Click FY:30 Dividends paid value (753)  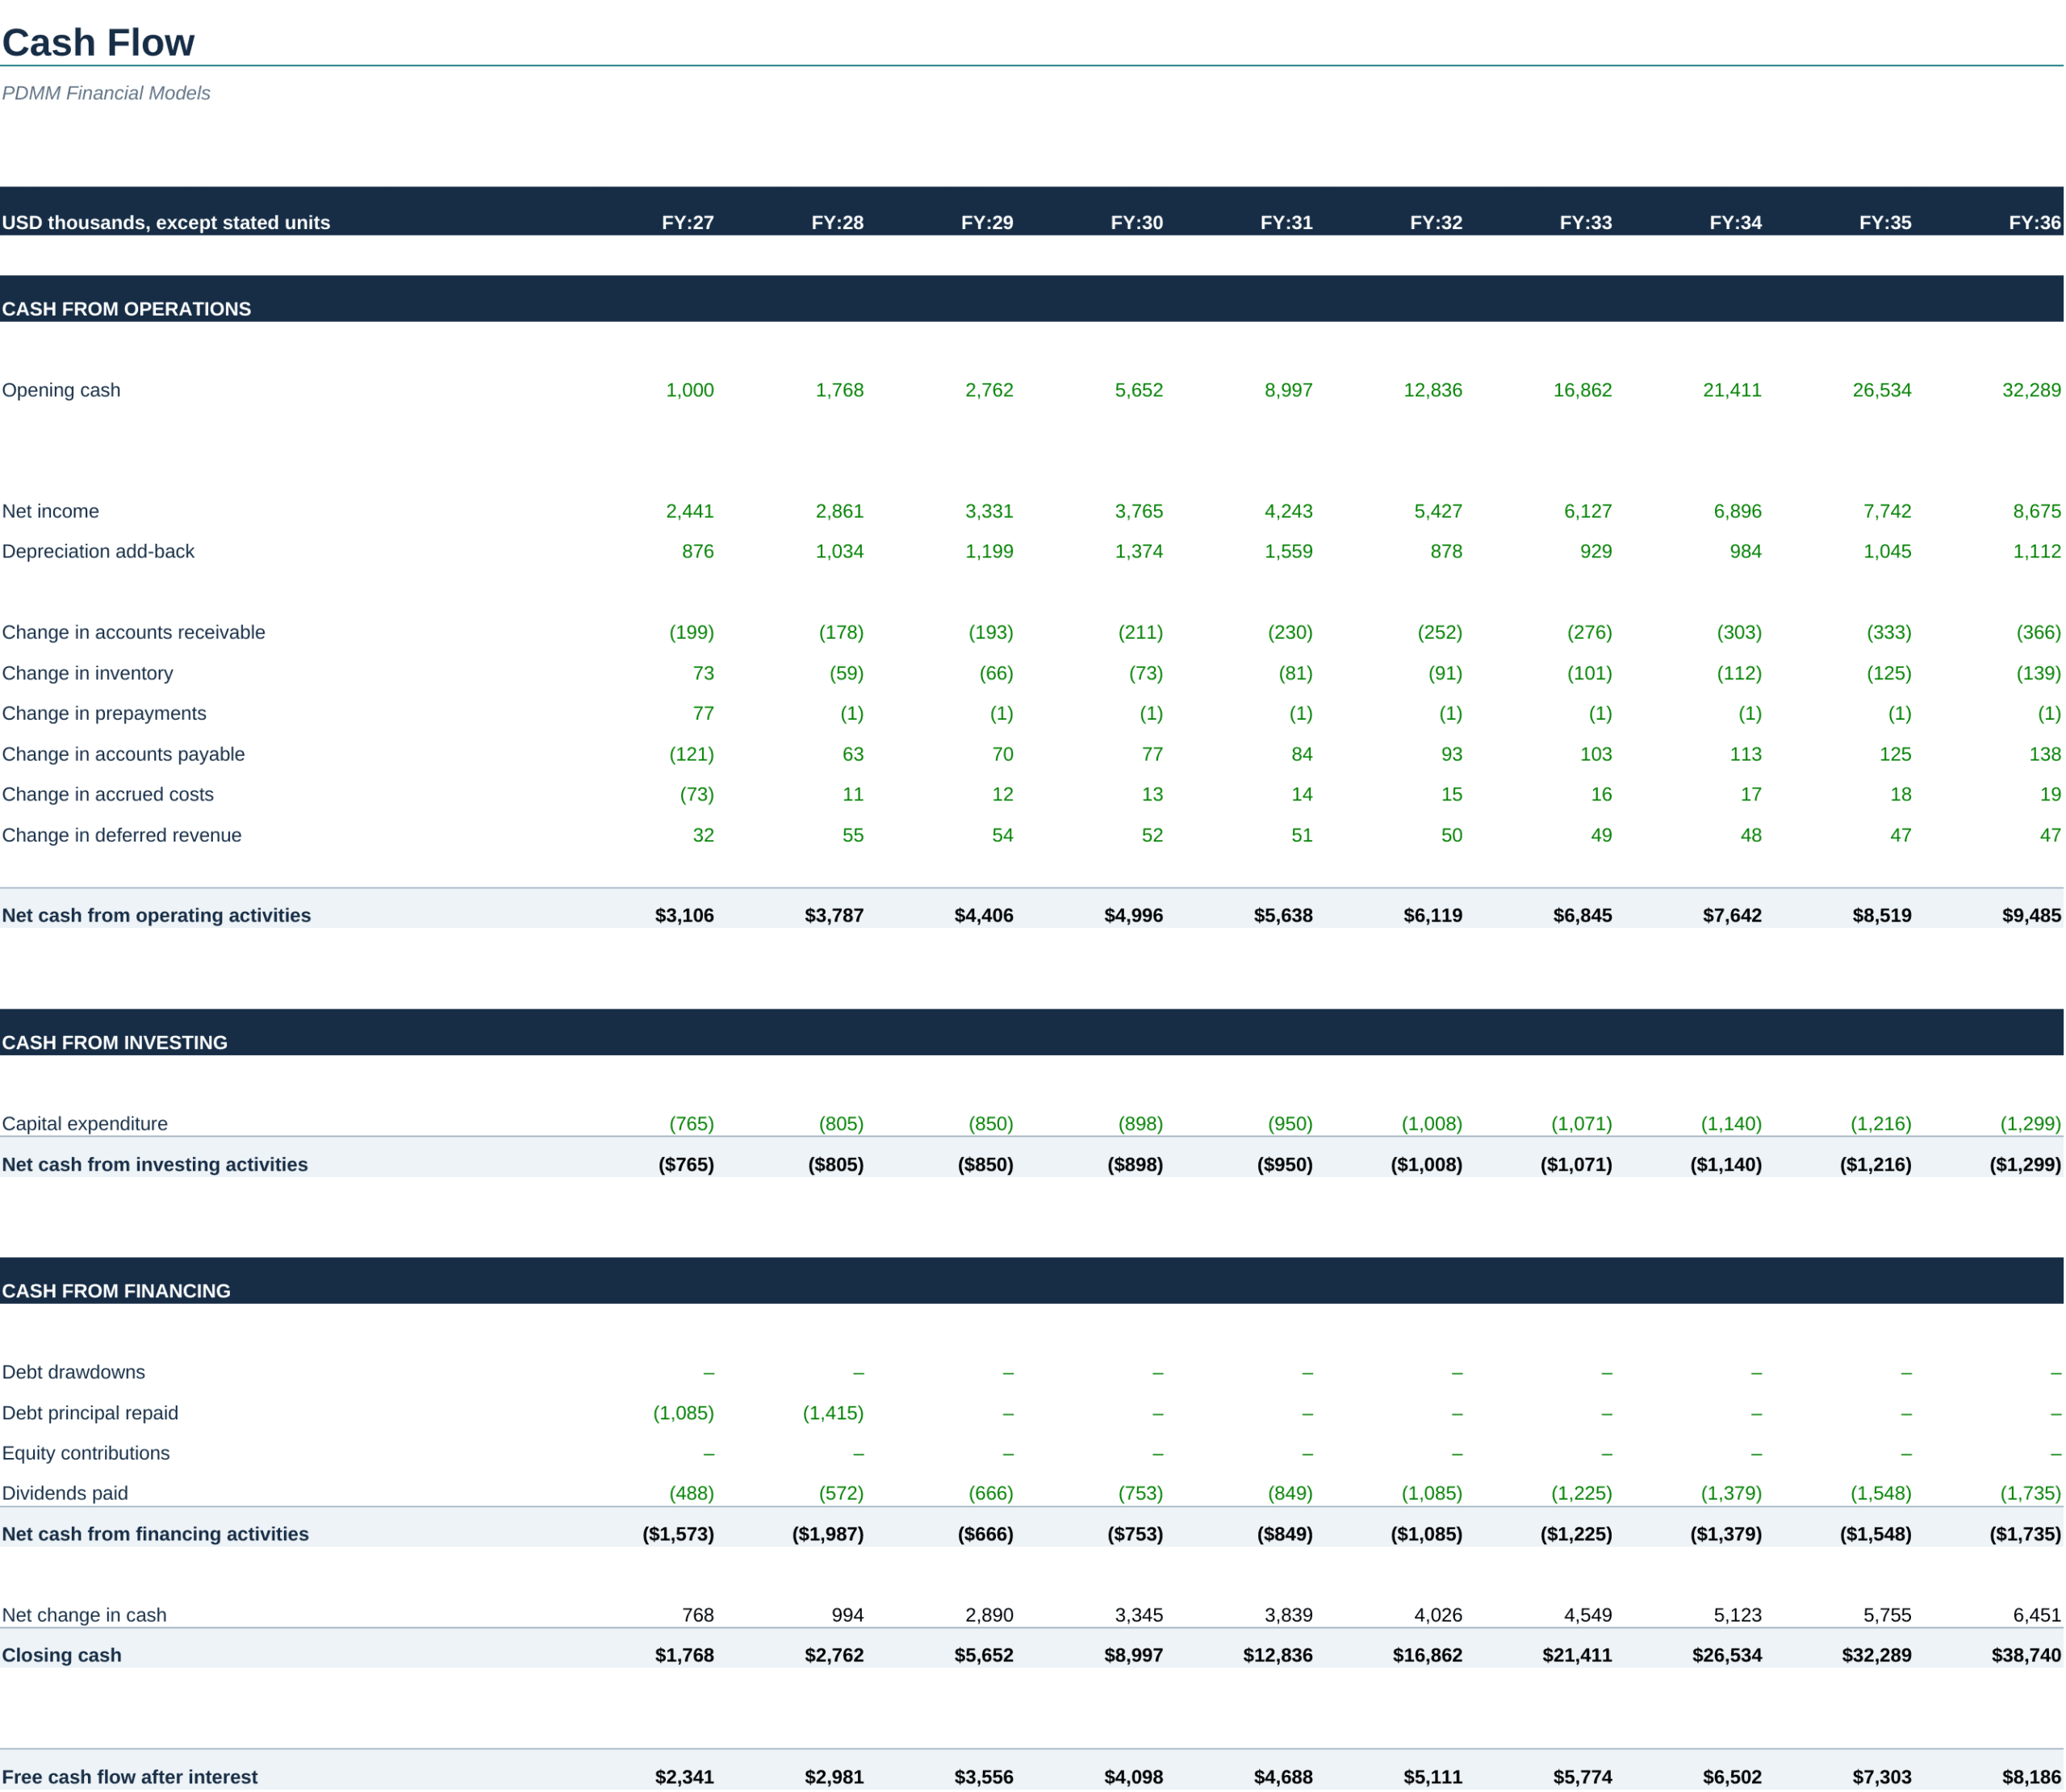click(x=1141, y=1493)
